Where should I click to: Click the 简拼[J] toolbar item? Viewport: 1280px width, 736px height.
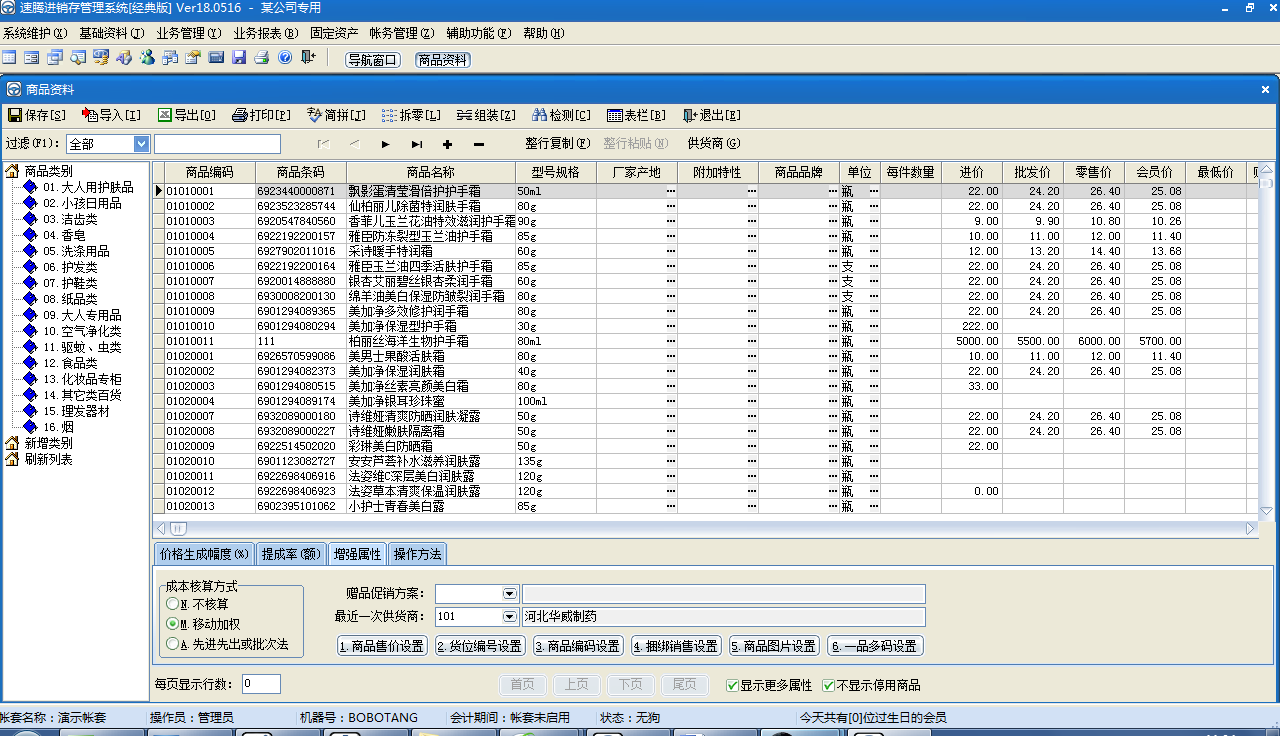(x=337, y=115)
